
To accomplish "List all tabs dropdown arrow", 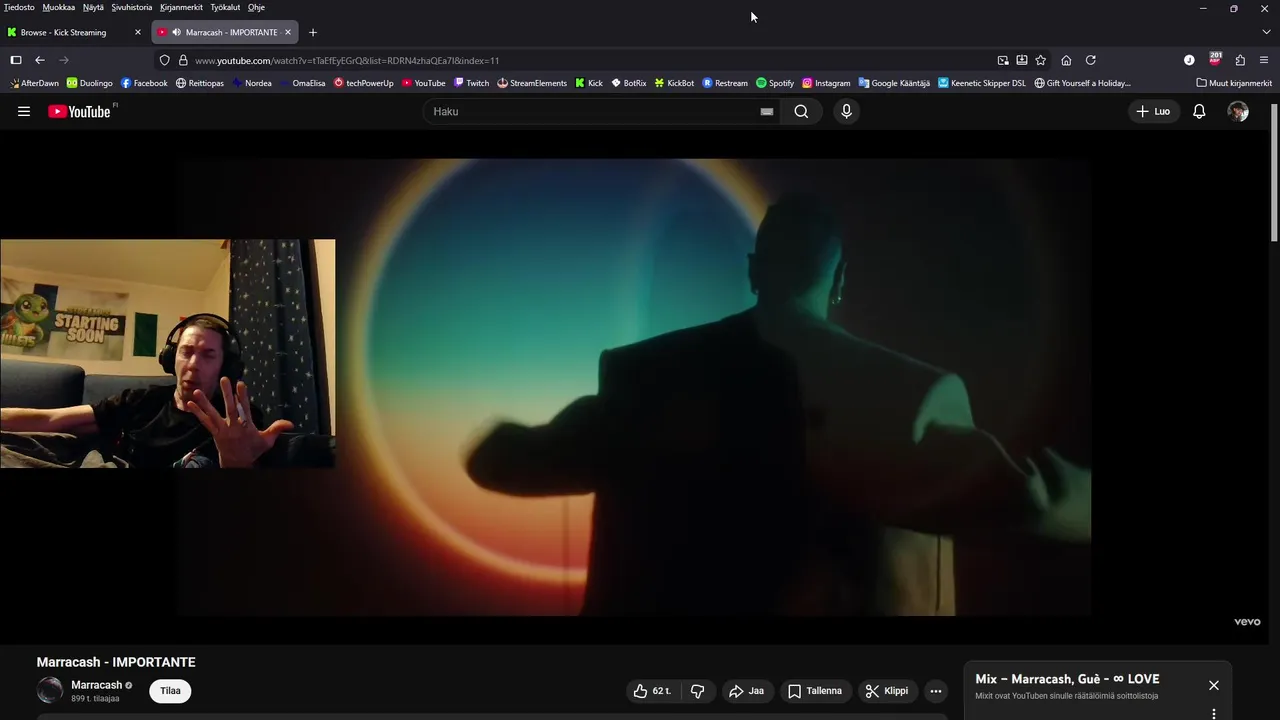I will click(1266, 32).
